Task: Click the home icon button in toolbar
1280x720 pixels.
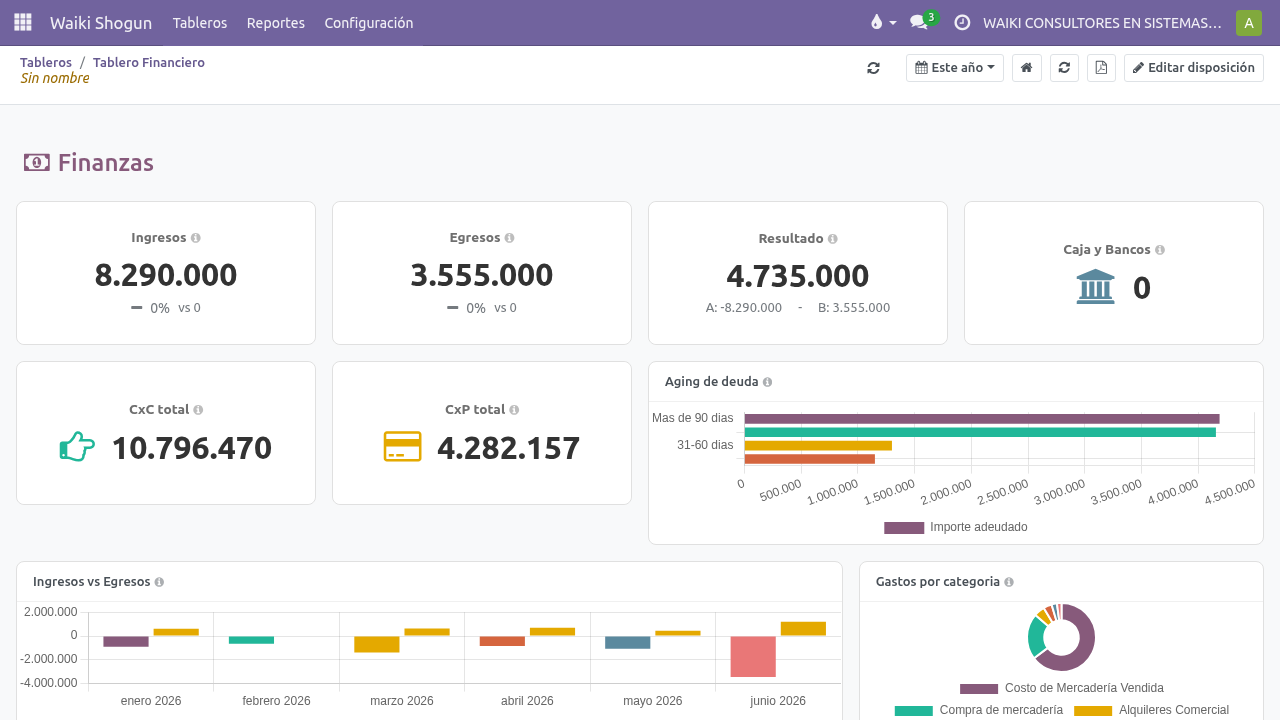Action: click(1026, 68)
